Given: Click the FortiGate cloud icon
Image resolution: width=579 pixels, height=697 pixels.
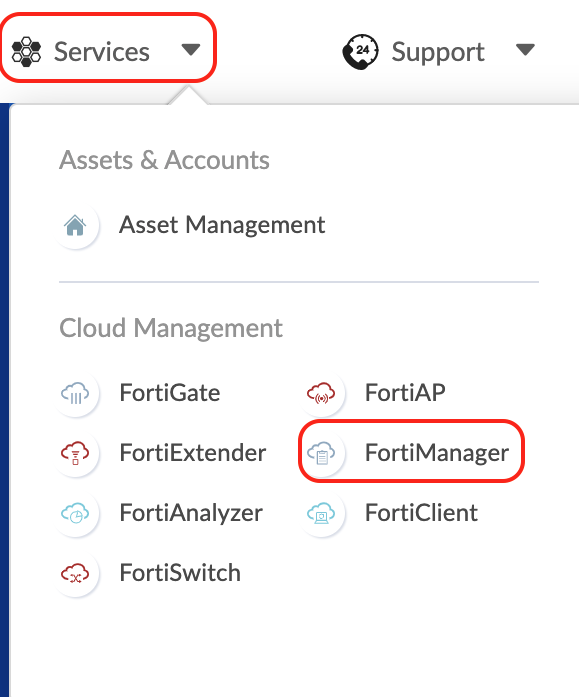Looking at the screenshot, I should pos(75,393).
